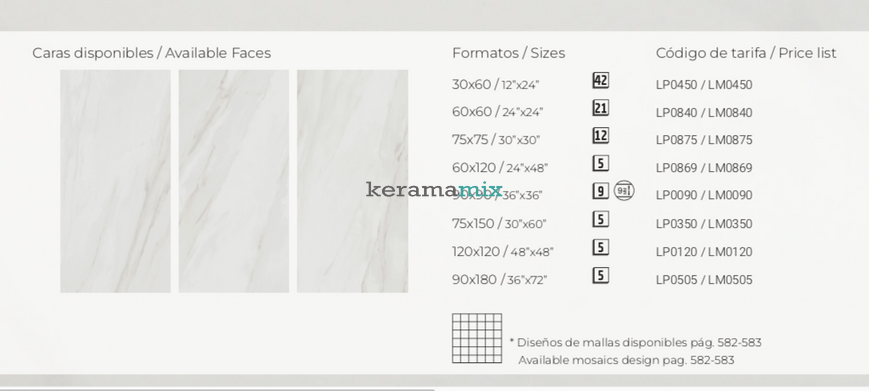Click the size text 120x120 / 48"x48"
Image resolution: width=869 pixels, height=391 pixels.
tap(503, 251)
